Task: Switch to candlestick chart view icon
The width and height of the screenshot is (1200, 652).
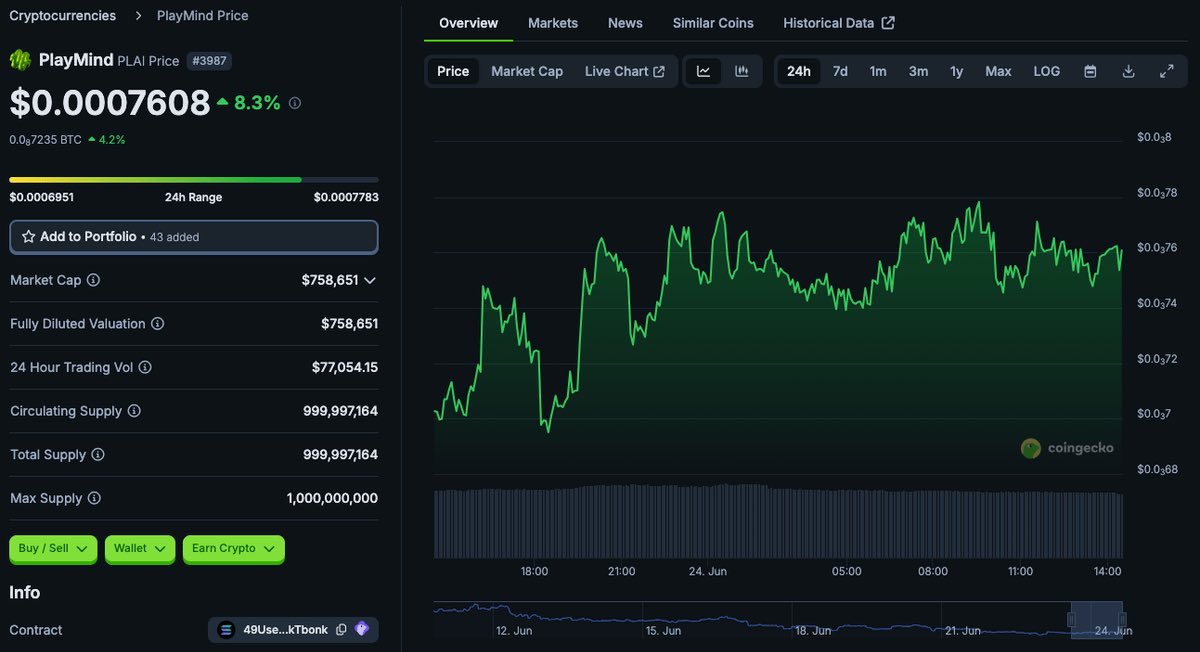Action: [742, 71]
